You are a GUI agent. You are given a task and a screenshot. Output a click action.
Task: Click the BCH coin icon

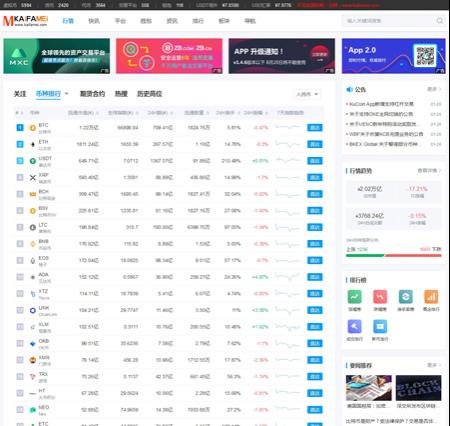33,194
